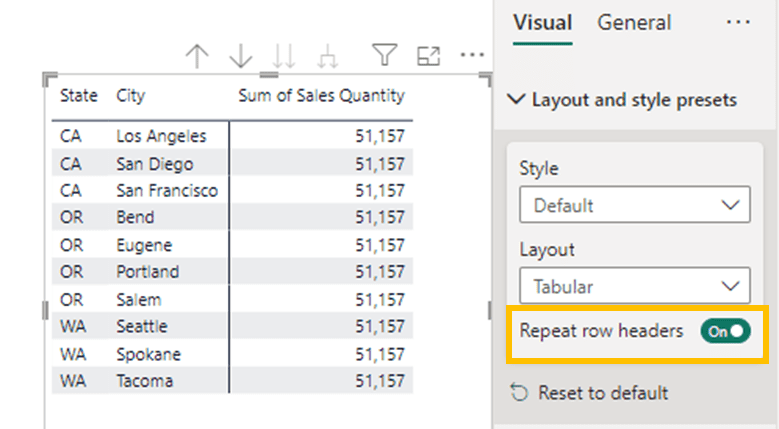Select the Seattle city cell
The height and width of the screenshot is (429, 779).
[x=142, y=326]
